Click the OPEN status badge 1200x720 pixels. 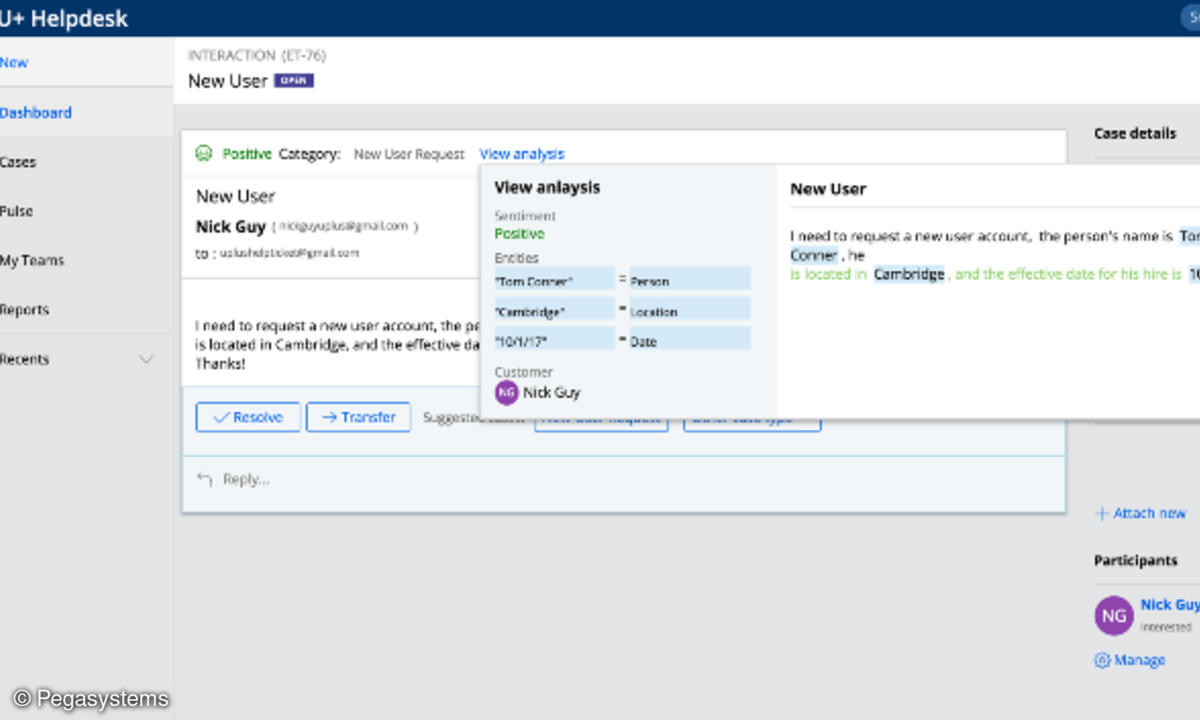click(294, 81)
